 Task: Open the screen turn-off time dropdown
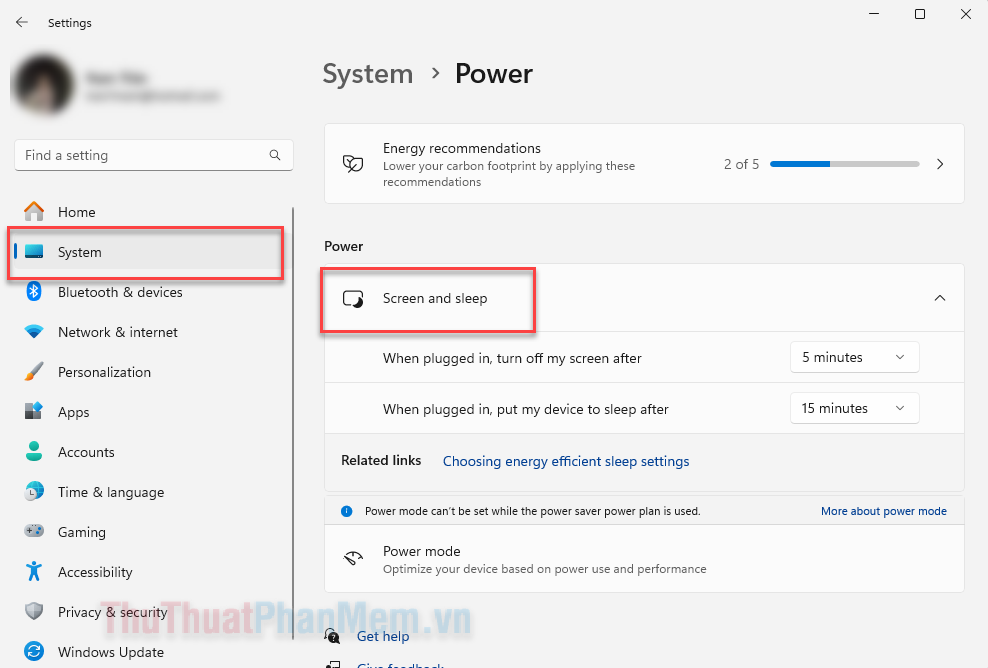click(854, 357)
